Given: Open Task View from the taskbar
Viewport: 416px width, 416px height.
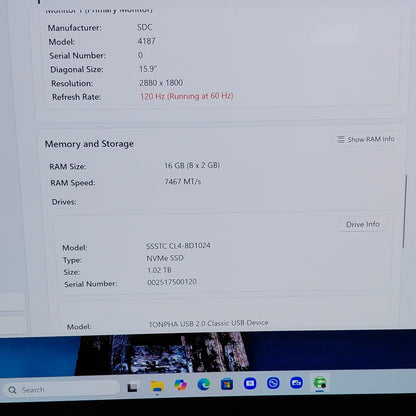Looking at the screenshot, I should click(x=133, y=387).
